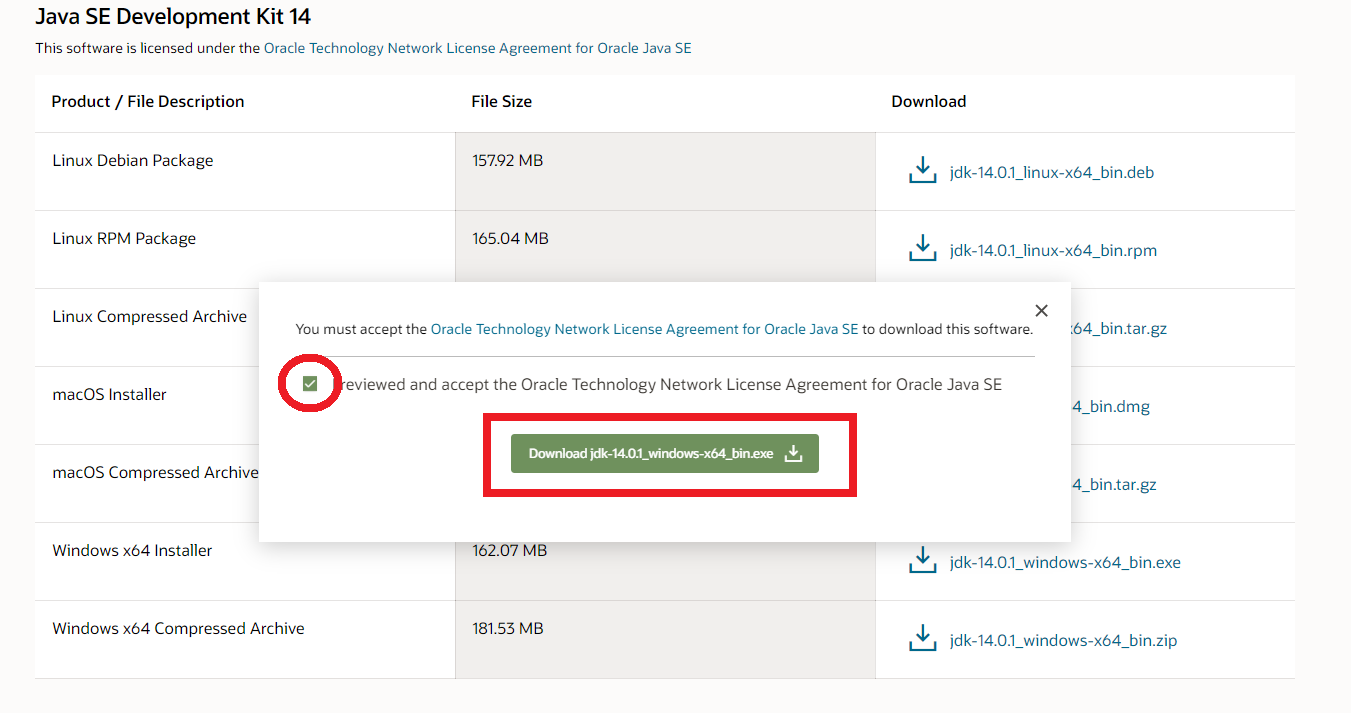Click the Product / File Description header
The image size is (1351, 713).
[148, 101]
